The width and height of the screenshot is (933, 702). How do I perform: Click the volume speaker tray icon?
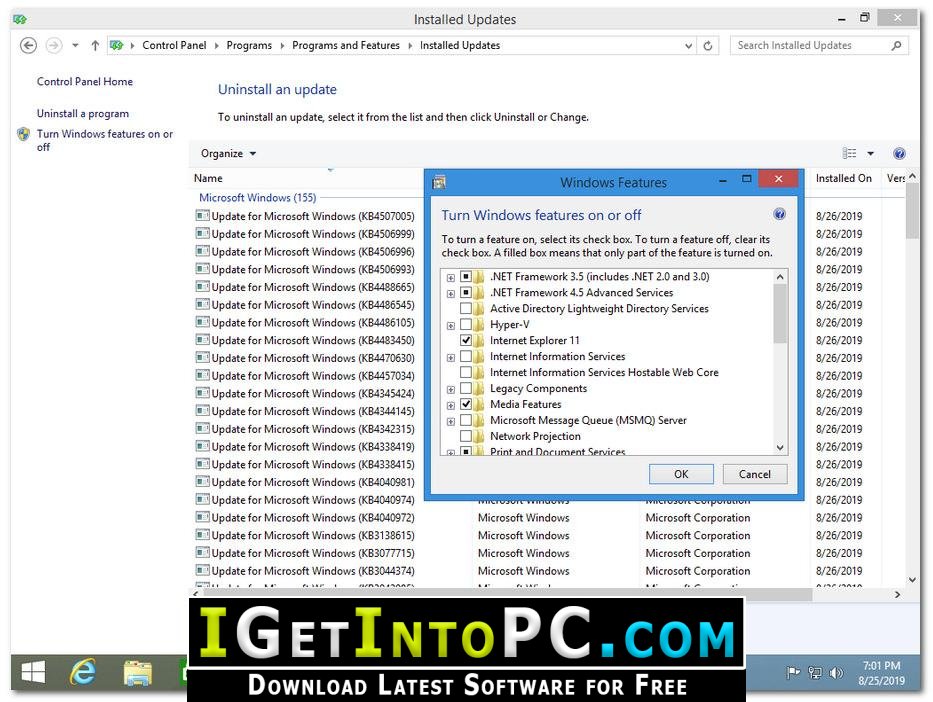click(836, 673)
